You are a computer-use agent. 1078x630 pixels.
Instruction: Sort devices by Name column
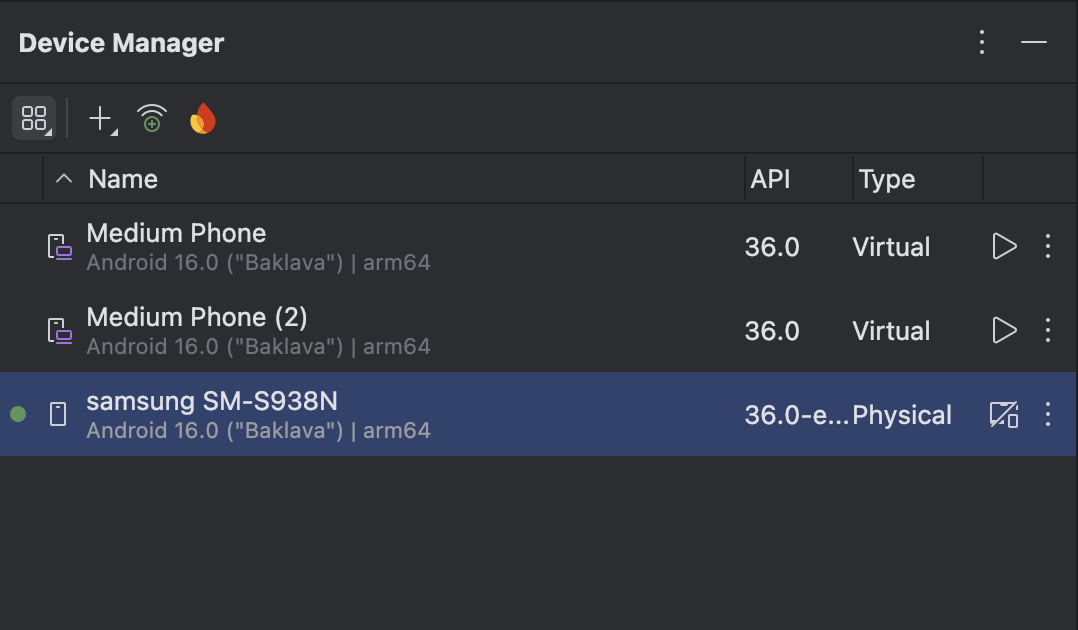click(x=123, y=179)
